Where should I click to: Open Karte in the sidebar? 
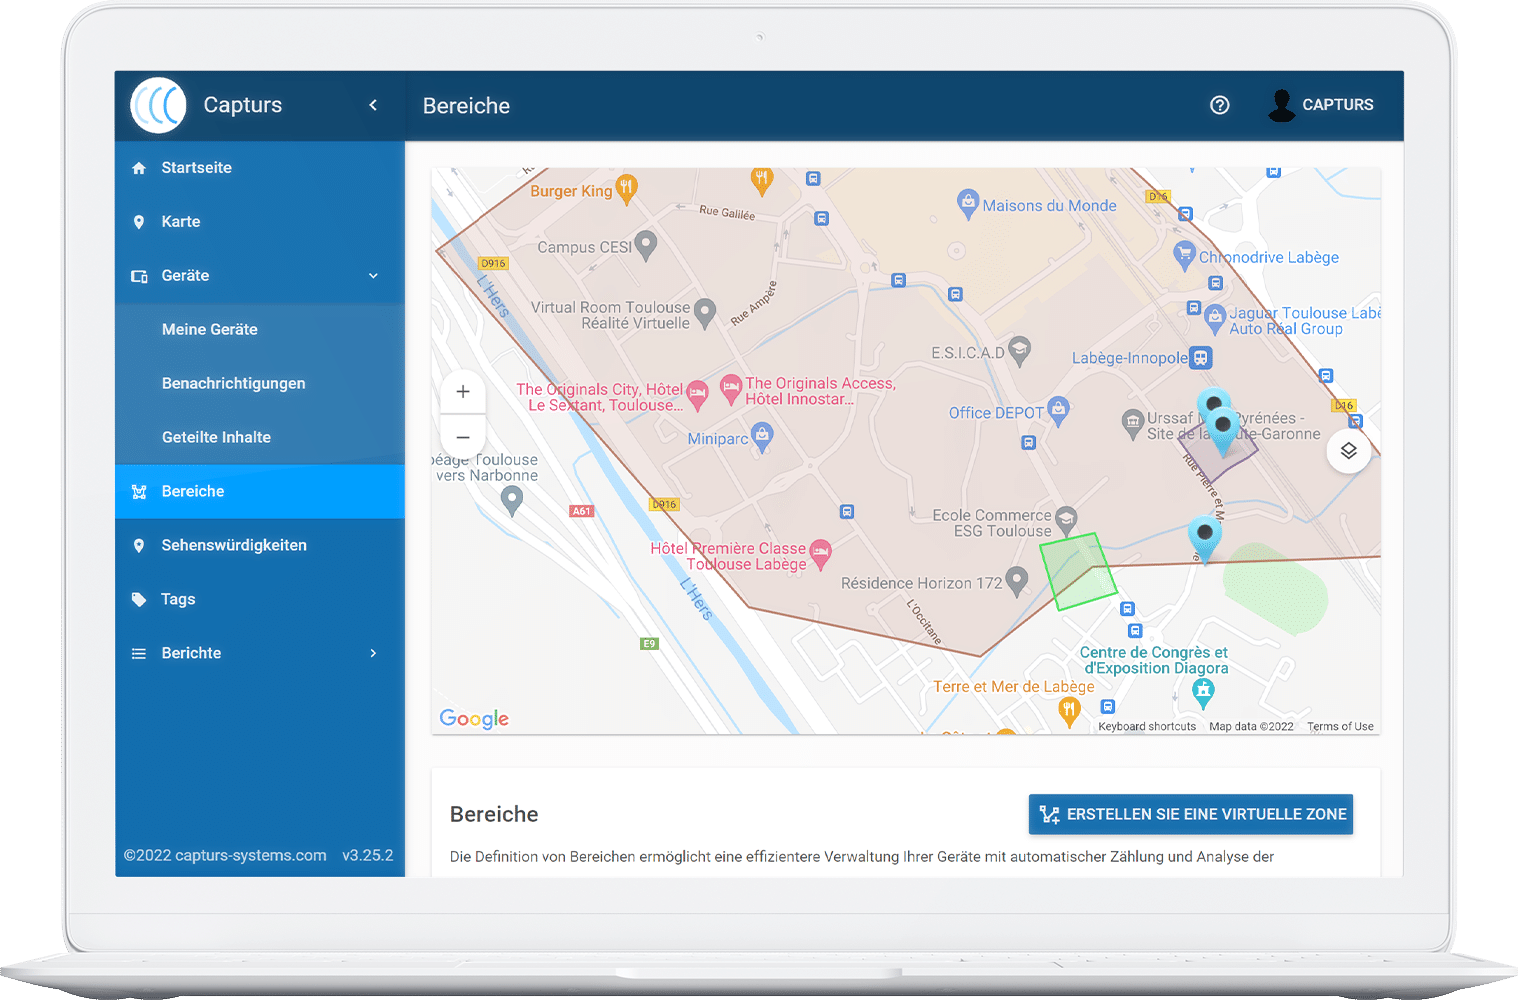click(260, 222)
